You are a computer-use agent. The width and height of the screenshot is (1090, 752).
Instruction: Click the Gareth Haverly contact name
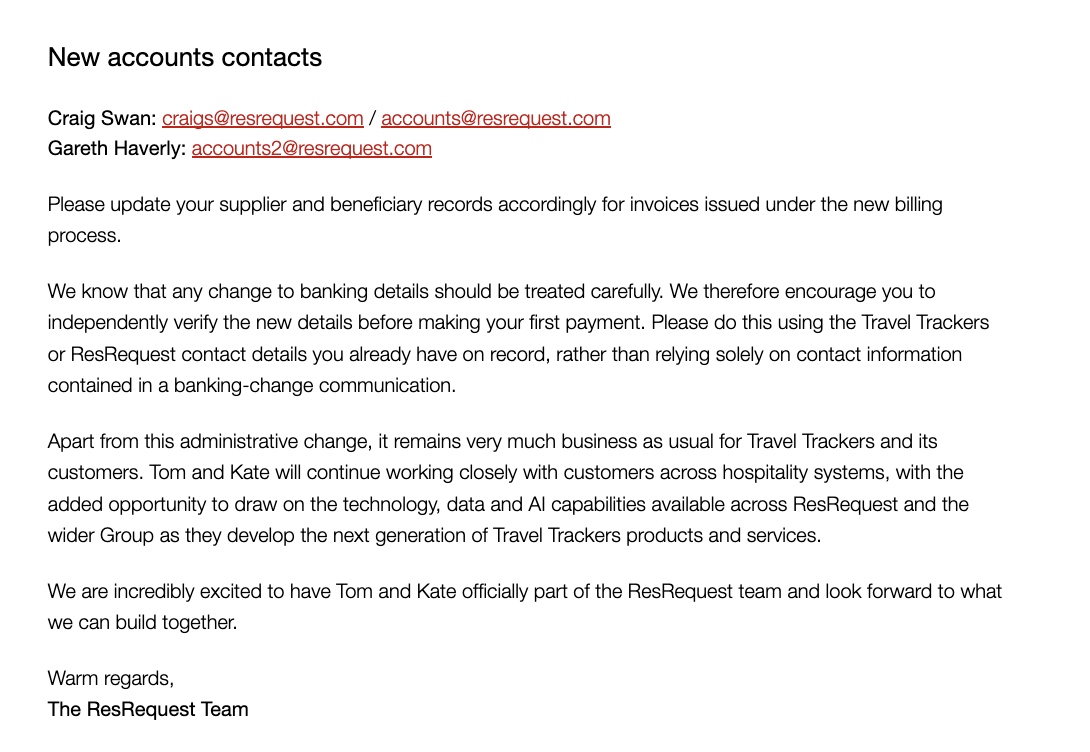116,148
